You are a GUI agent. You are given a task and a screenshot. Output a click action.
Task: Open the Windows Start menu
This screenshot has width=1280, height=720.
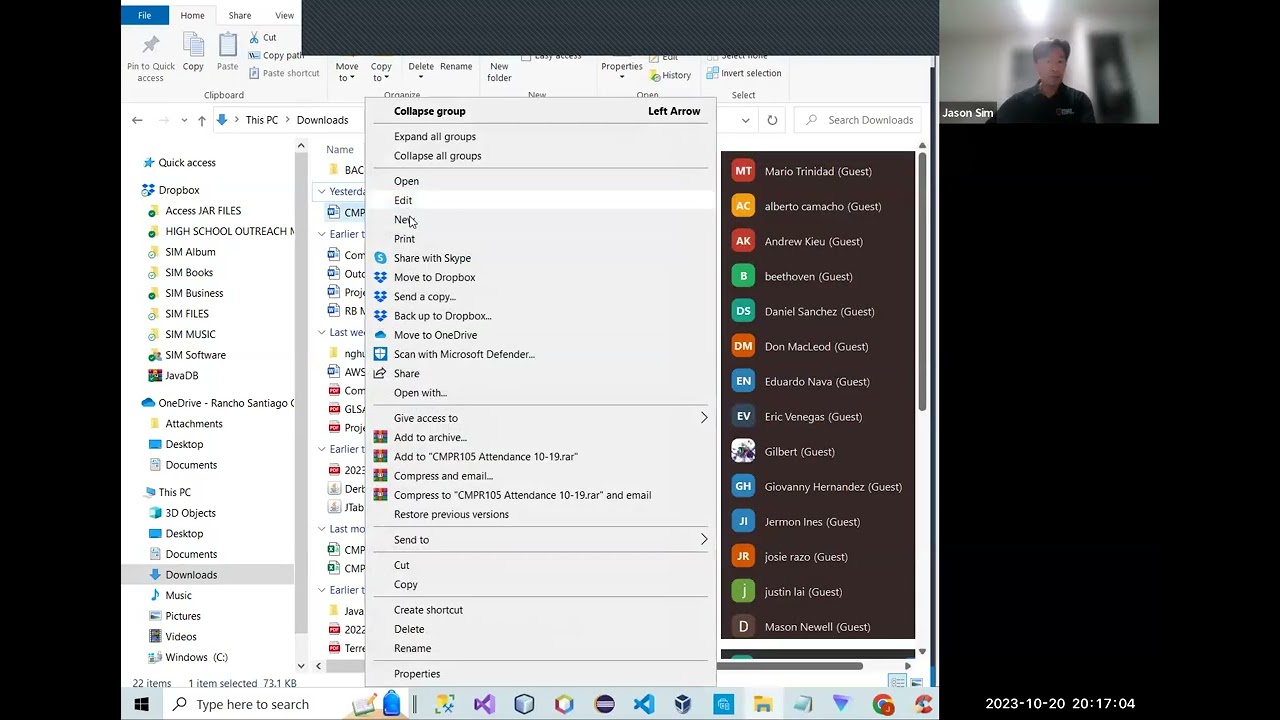(141, 704)
